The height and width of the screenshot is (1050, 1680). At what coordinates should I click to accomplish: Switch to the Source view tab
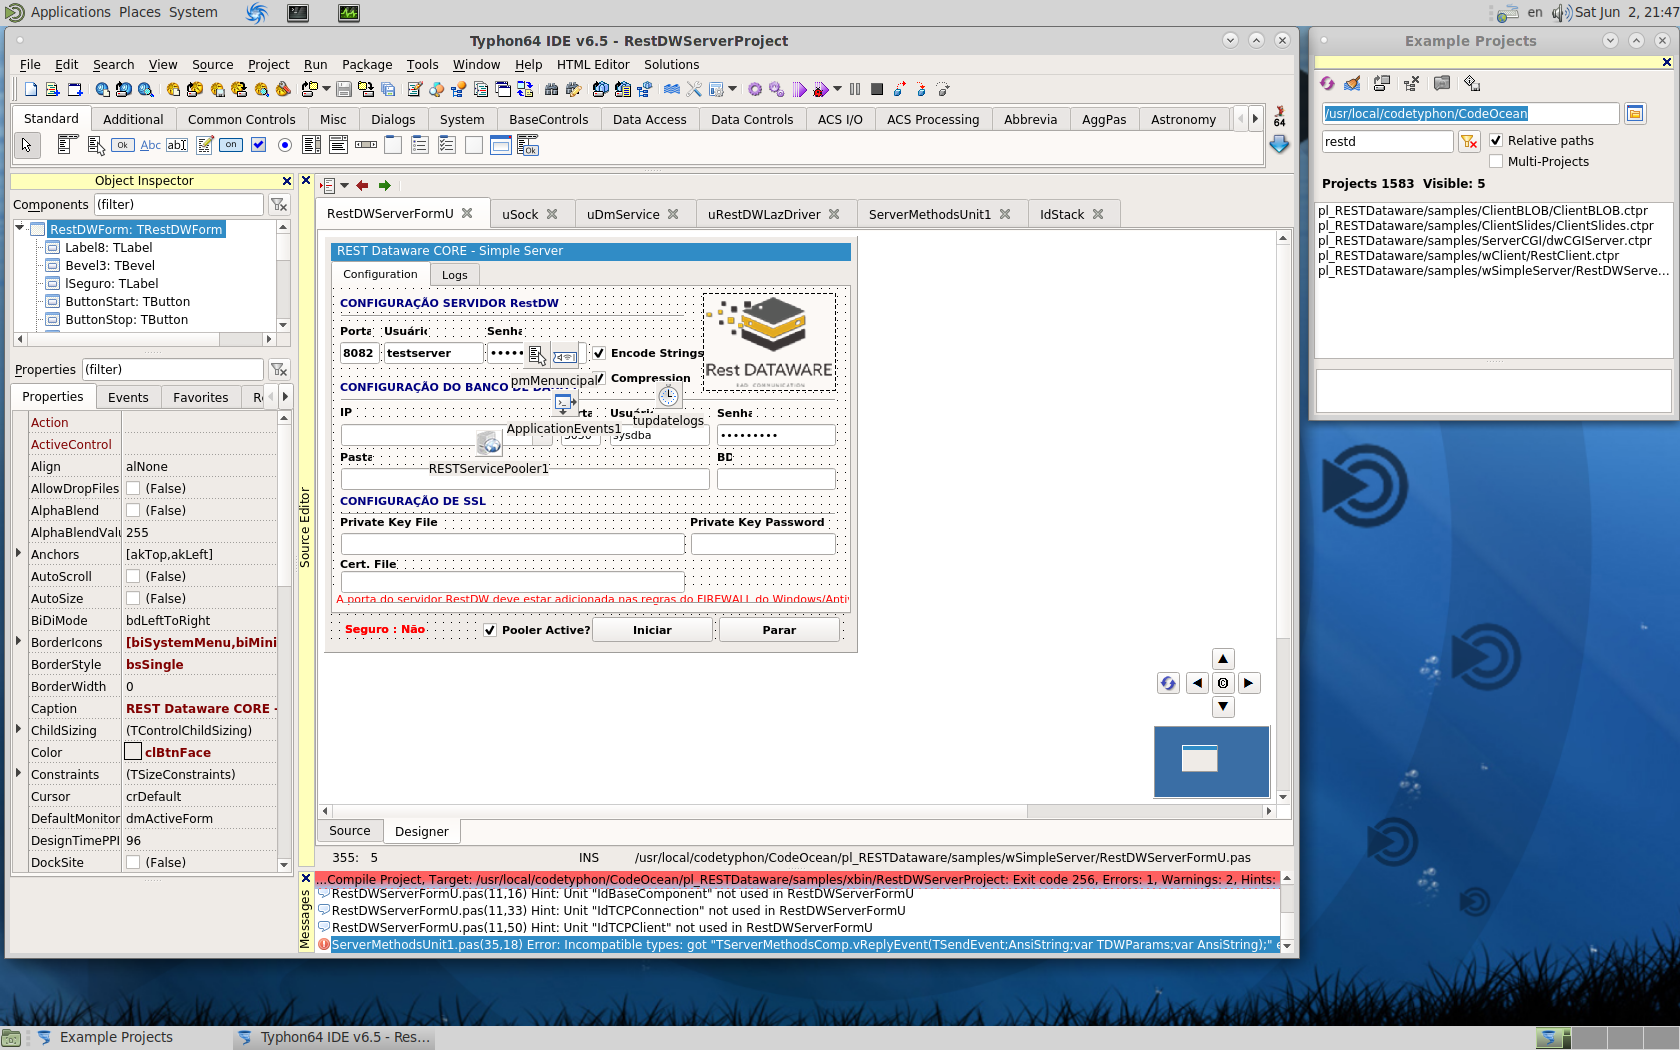coord(350,831)
